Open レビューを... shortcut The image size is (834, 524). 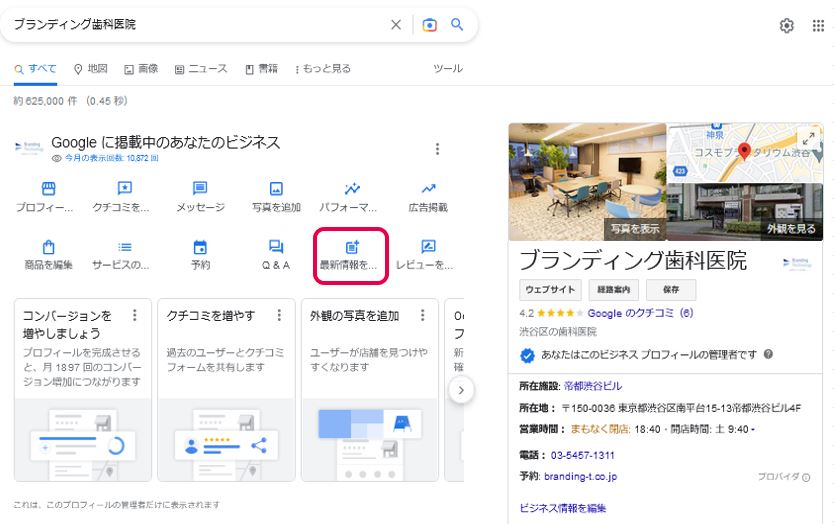point(425,255)
